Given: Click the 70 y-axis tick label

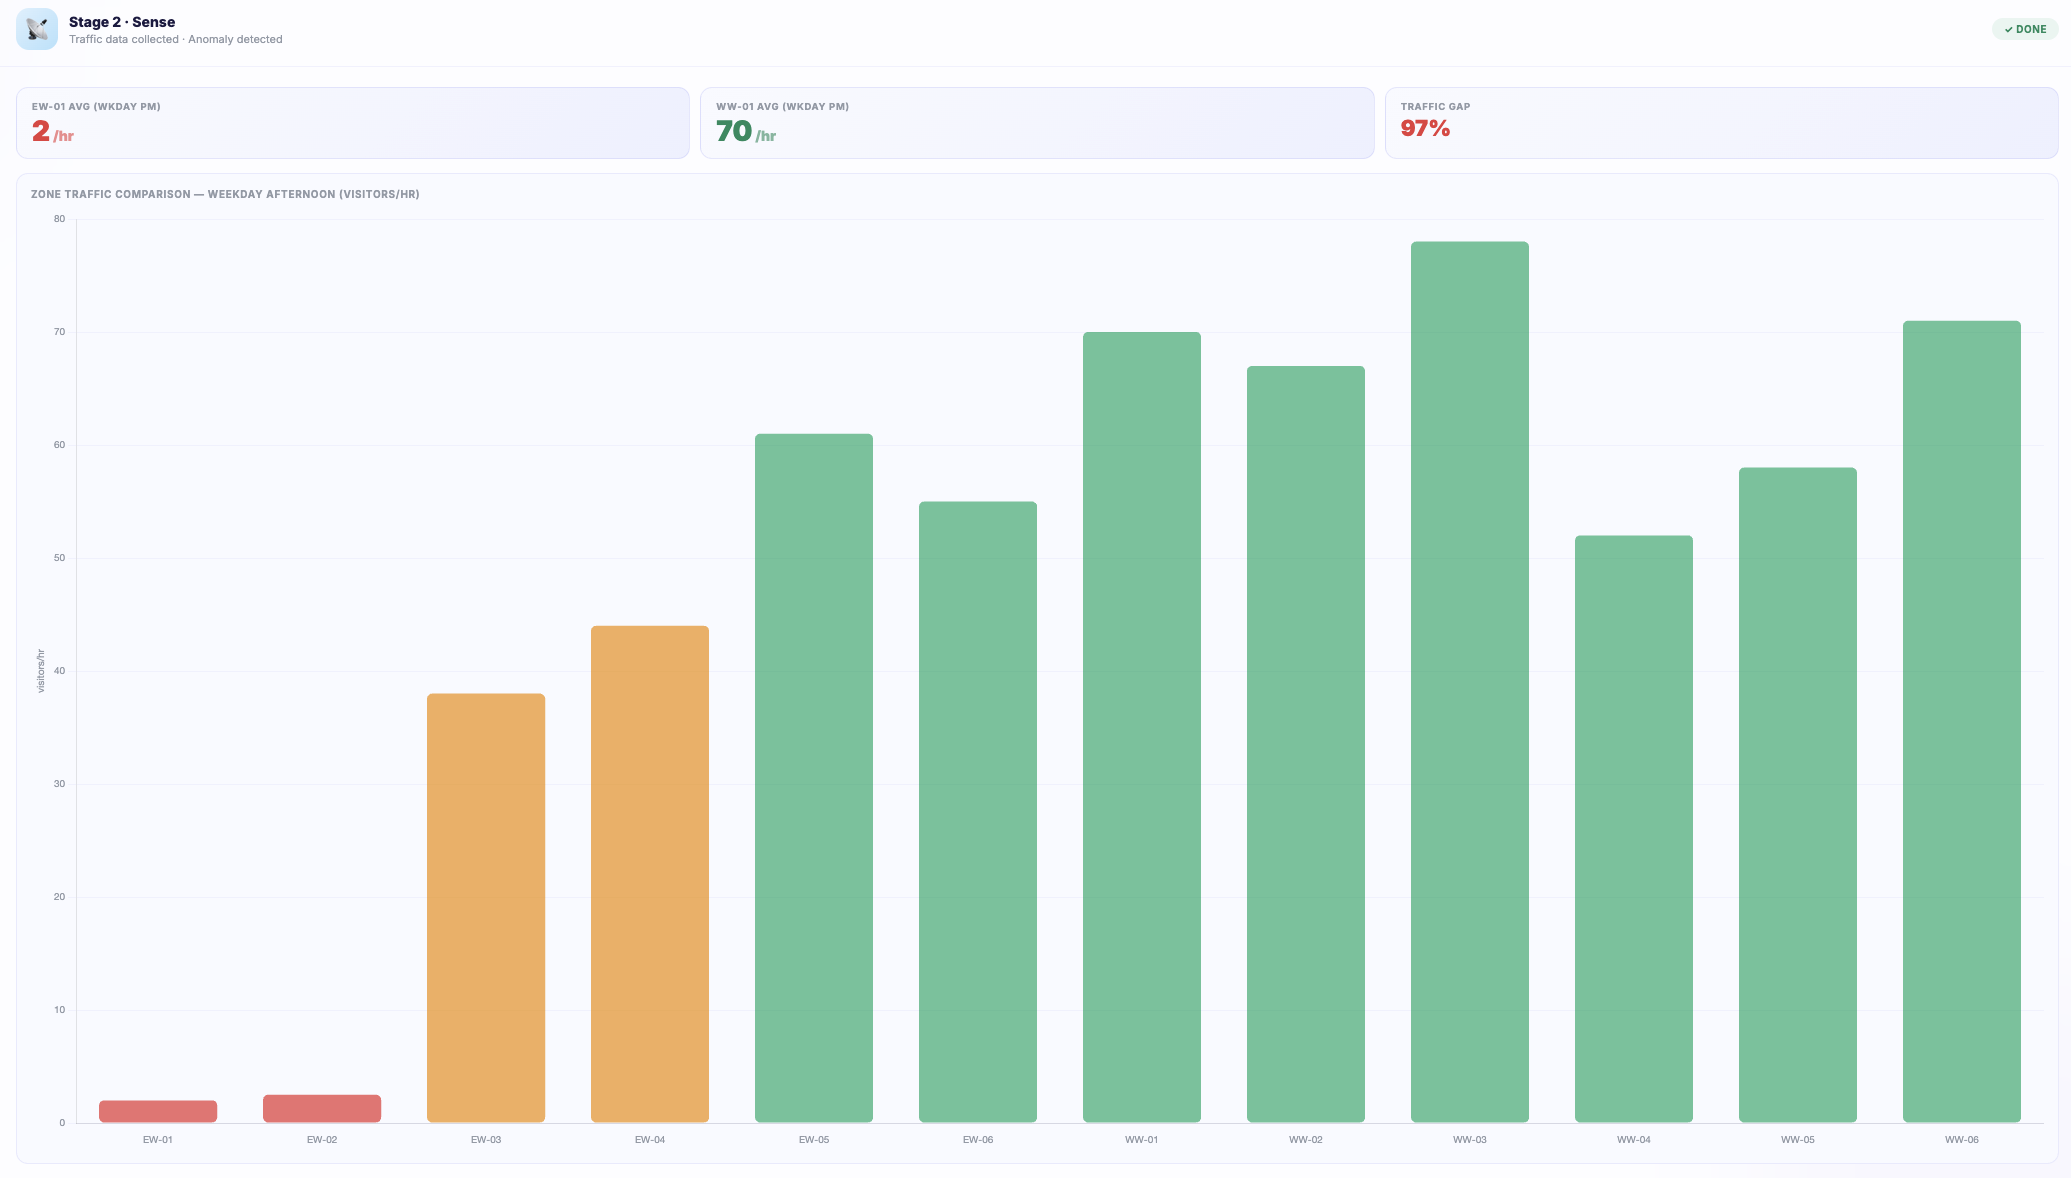Looking at the screenshot, I should point(60,332).
